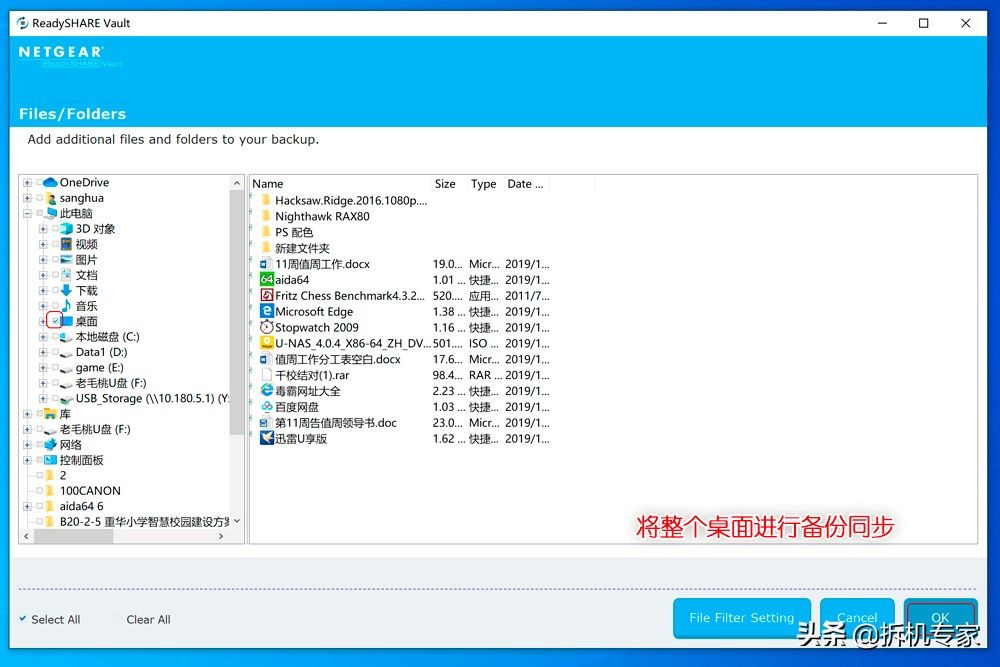This screenshot has width=1000, height=667.
Task: Check the OneDrive checkbox
Action: [x=40, y=182]
